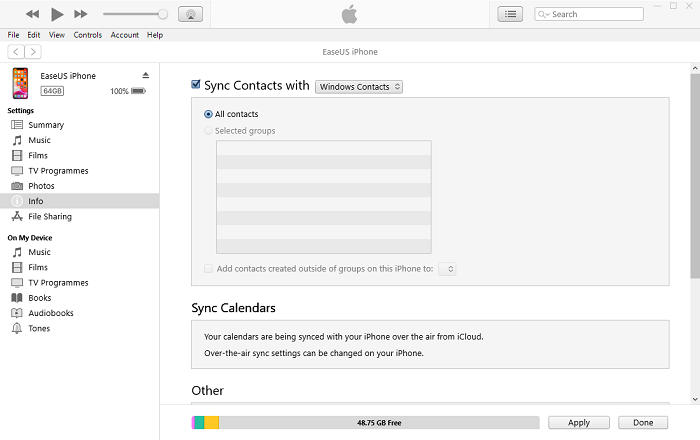
Task: Open the Account menu
Action: point(125,35)
